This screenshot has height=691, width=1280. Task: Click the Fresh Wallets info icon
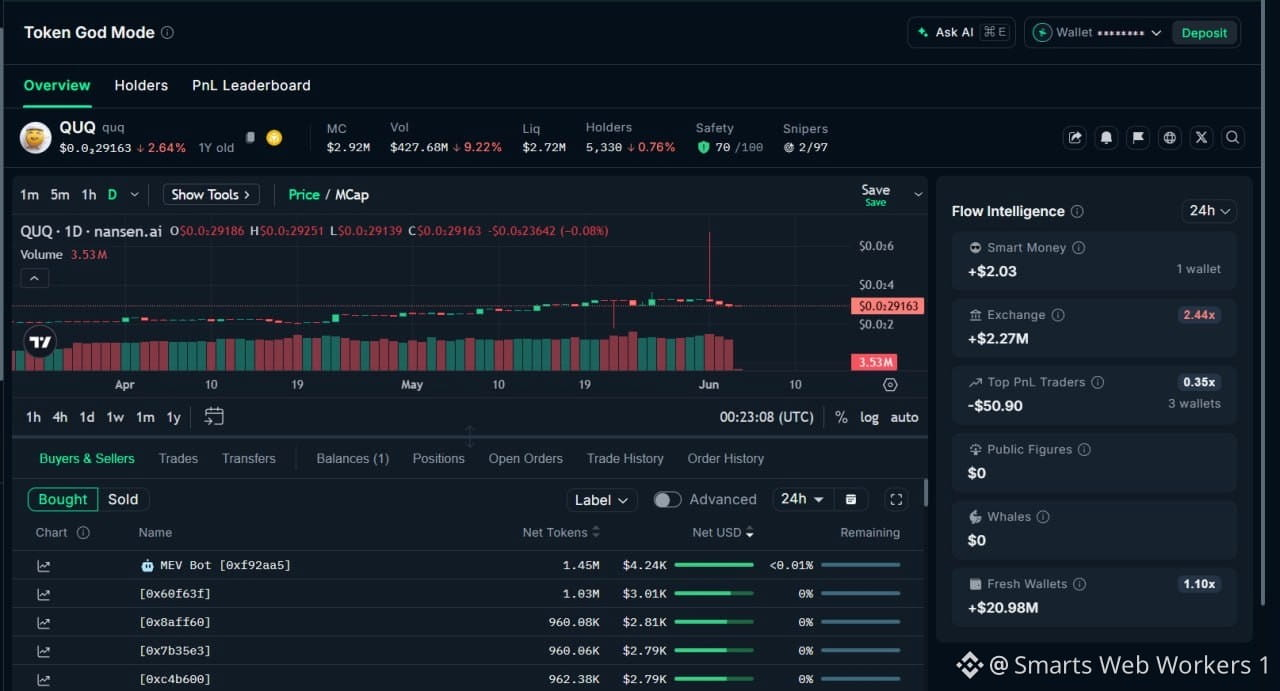1079,583
